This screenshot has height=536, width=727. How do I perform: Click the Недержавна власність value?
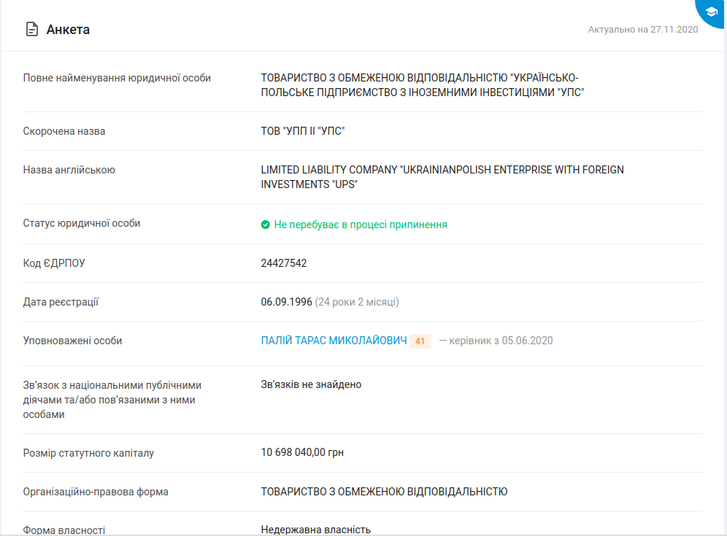(316, 530)
